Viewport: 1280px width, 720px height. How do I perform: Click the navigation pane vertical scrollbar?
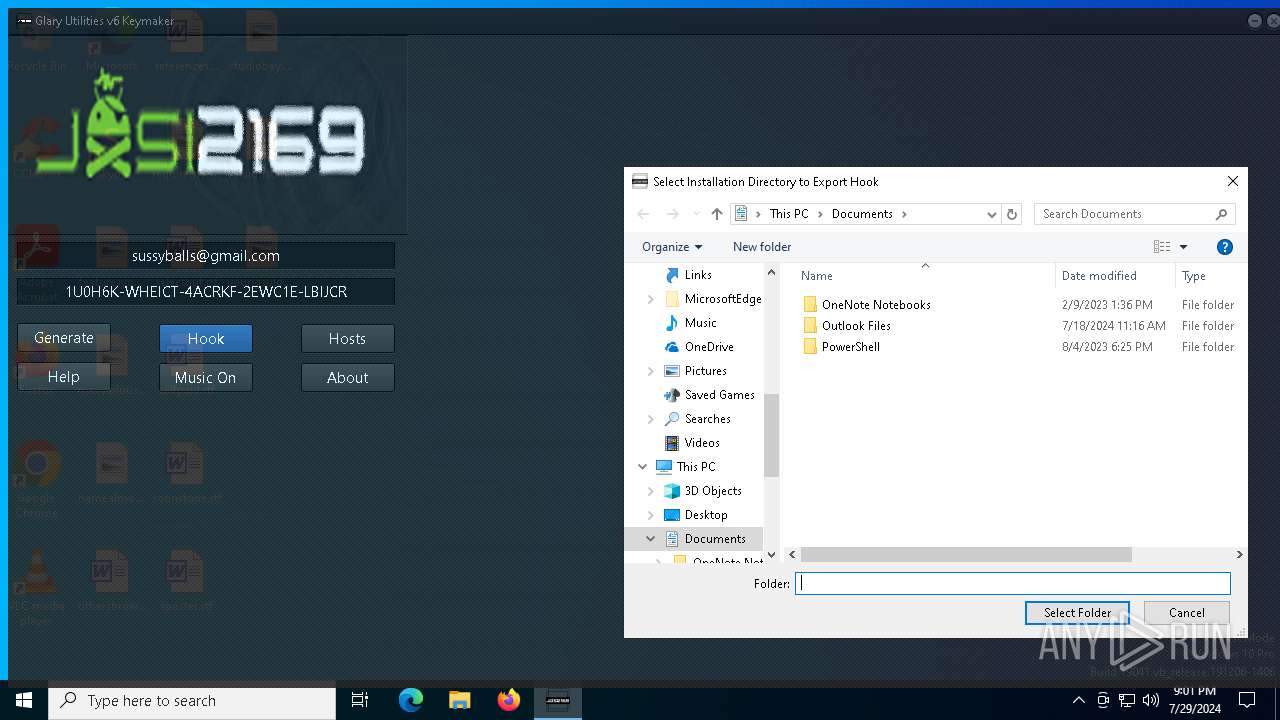tap(771, 434)
